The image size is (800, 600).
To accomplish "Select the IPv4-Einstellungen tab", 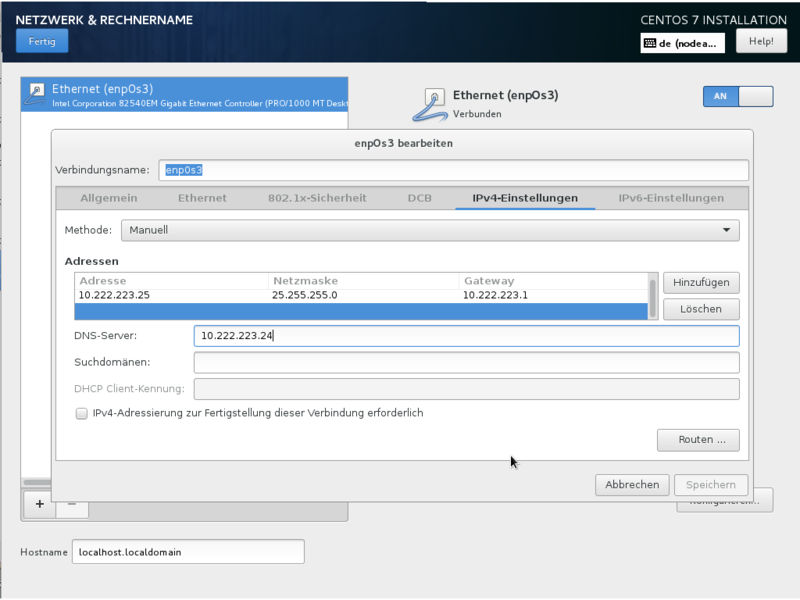I will click(525, 198).
